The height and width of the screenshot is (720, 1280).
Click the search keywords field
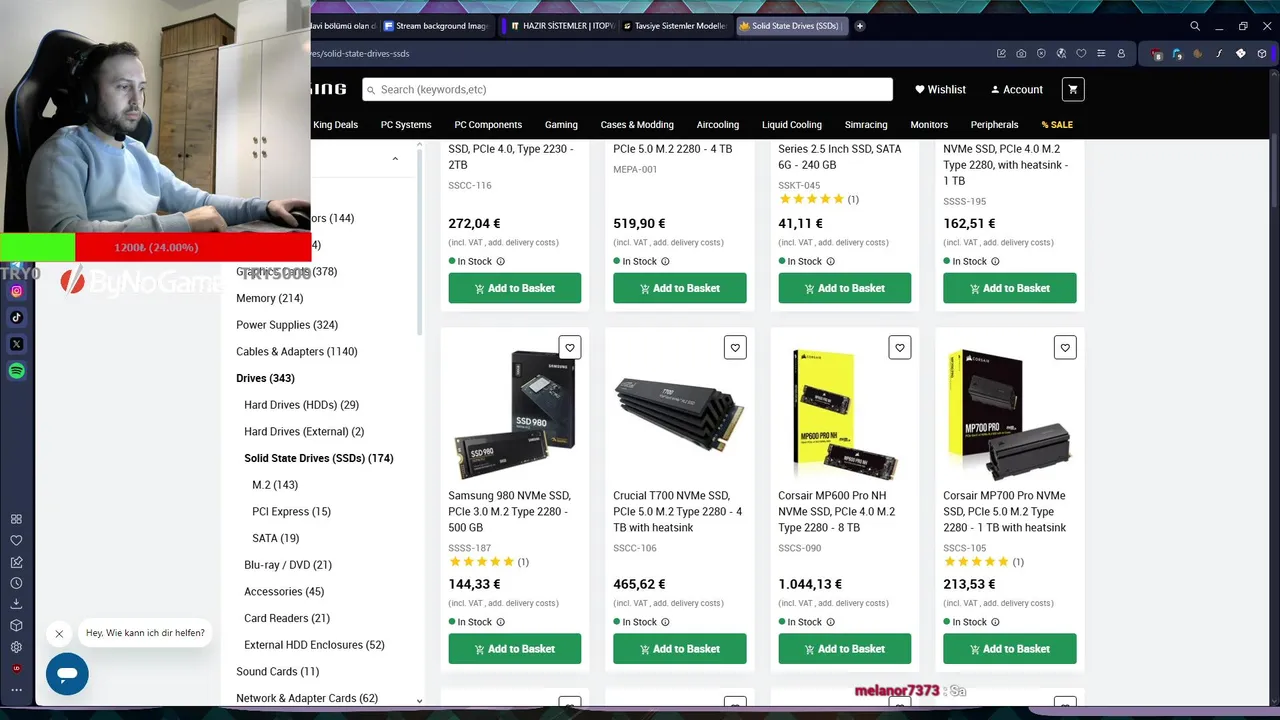point(627,89)
